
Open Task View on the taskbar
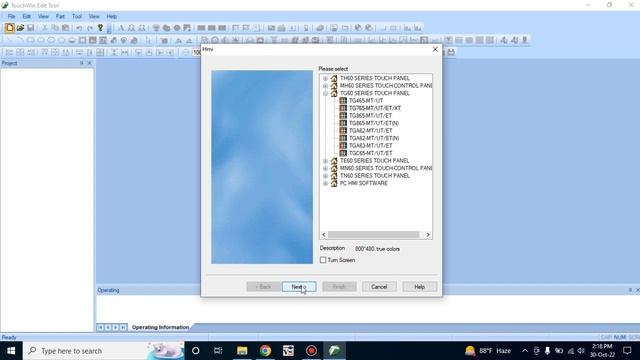218,351
